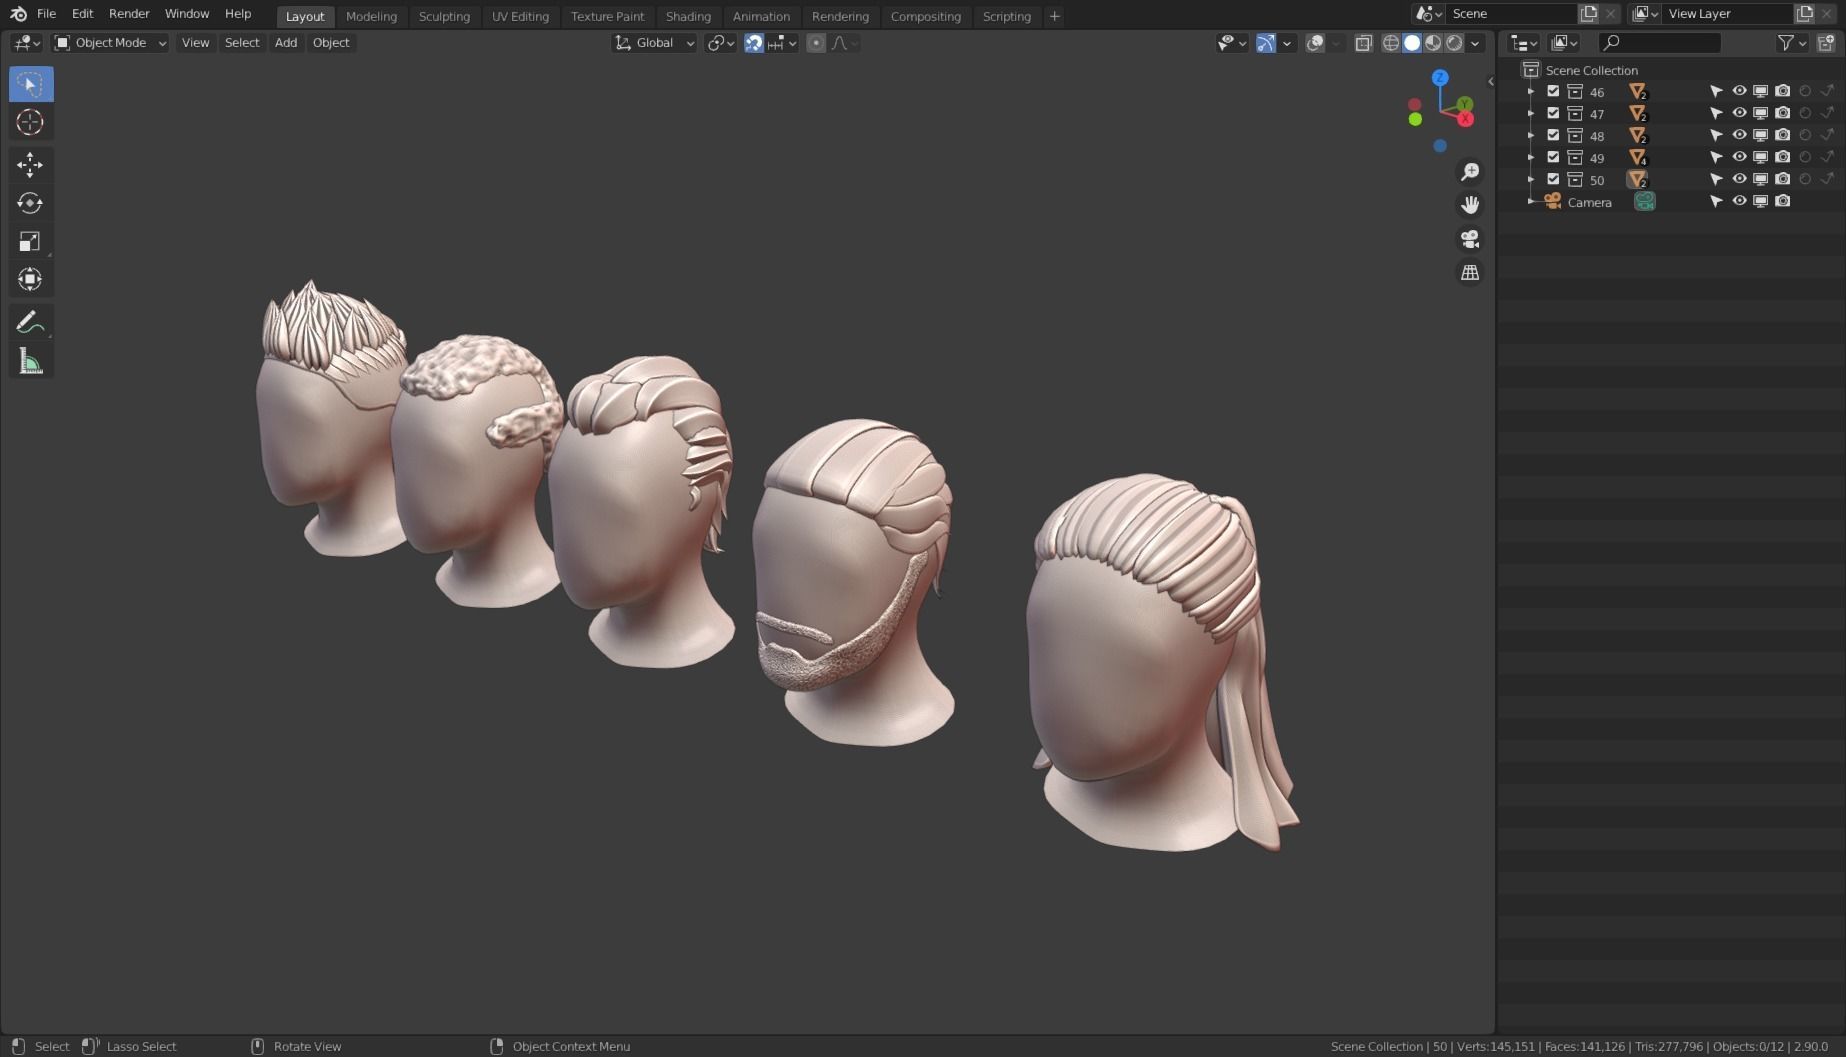Expand collection 50 in outliner
This screenshot has width=1846, height=1057.
[x=1530, y=179]
